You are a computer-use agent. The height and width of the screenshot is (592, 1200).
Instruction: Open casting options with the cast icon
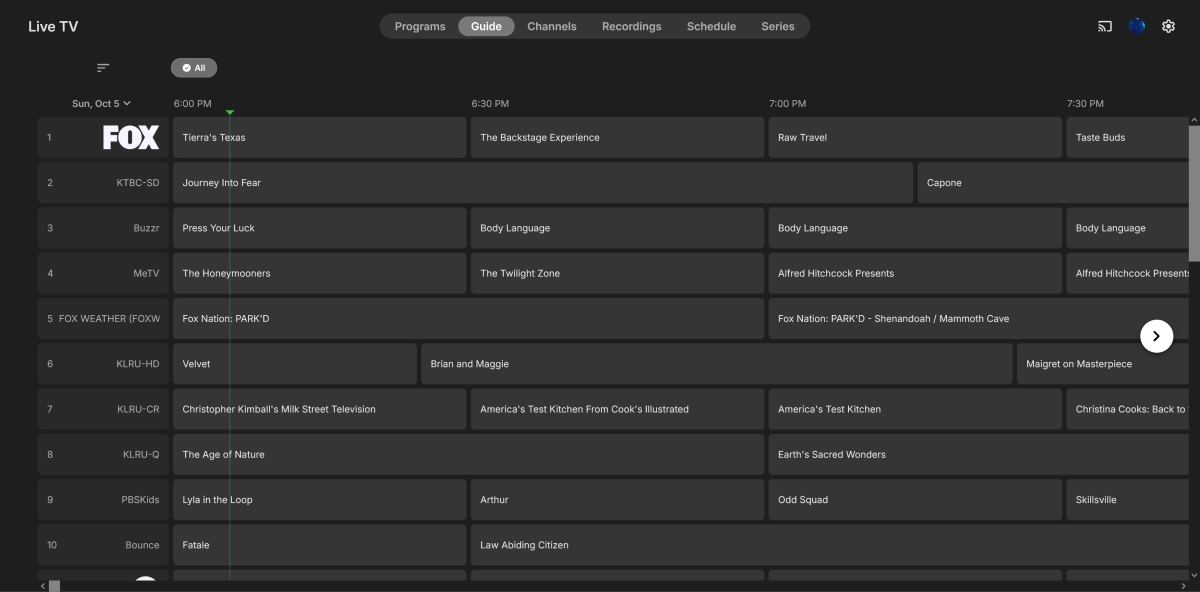1103,25
